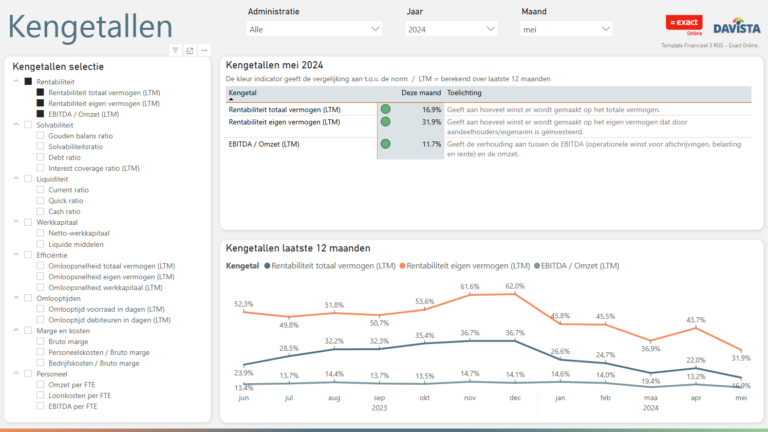Screen dimensions: 768x432
Task: Enable the Omzet per FTE checkbox
Action: [40, 384]
